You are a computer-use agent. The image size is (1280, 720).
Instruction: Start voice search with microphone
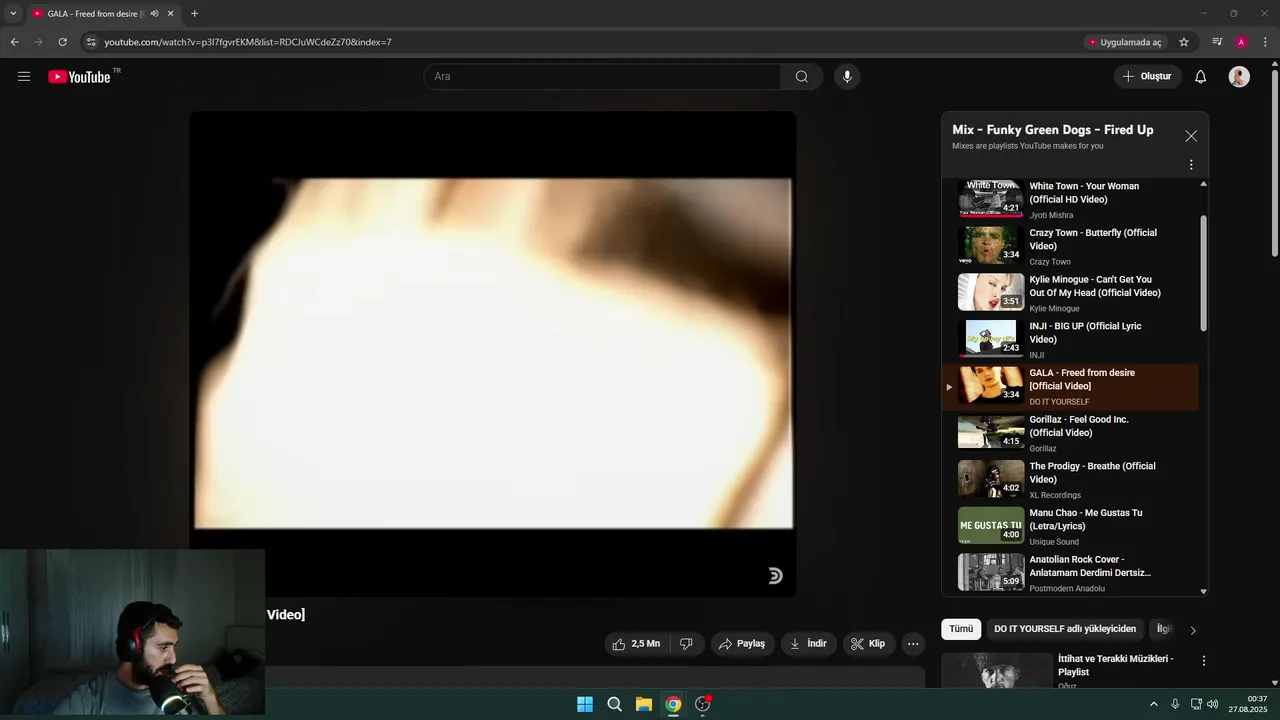[x=847, y=77]
